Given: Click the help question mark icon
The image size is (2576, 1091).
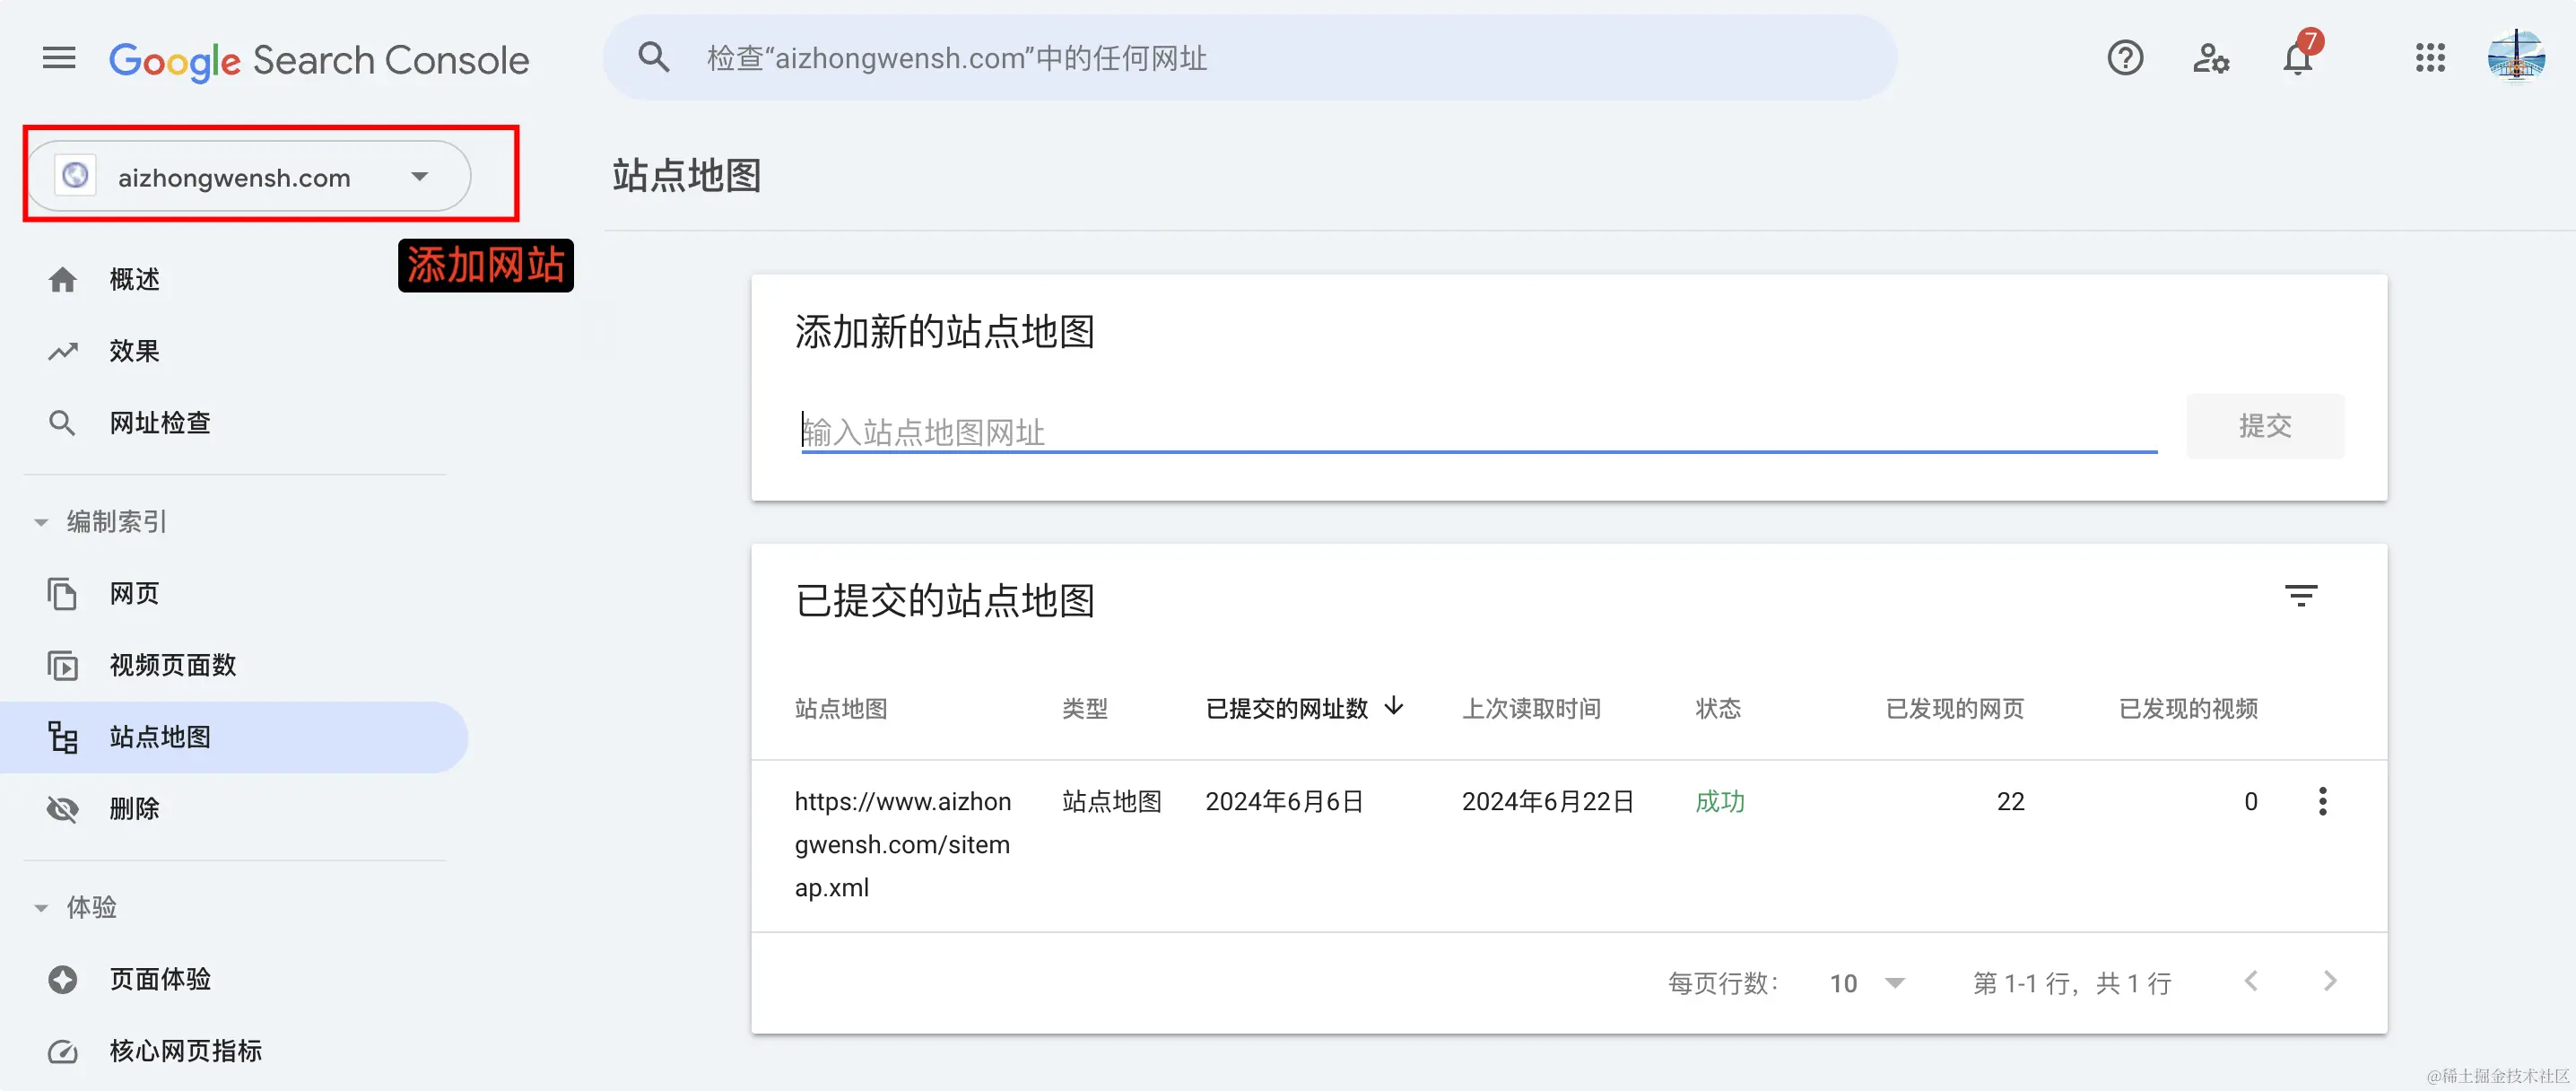Looking at the screenshot, I should (2124, 58).
